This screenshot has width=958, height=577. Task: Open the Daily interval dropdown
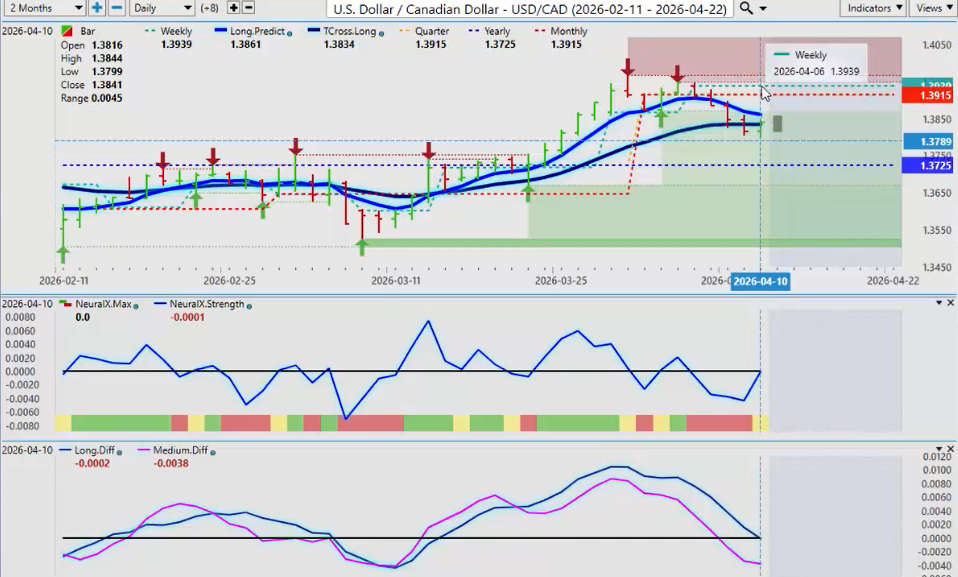pyautogui.click(x=160, y=8)
